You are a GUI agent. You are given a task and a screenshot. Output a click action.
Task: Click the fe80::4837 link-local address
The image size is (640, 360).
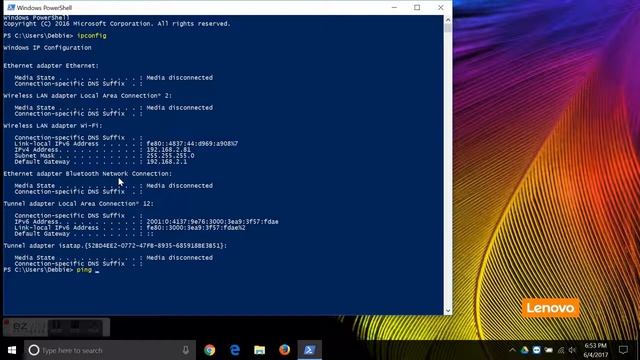tap(192, 144)
